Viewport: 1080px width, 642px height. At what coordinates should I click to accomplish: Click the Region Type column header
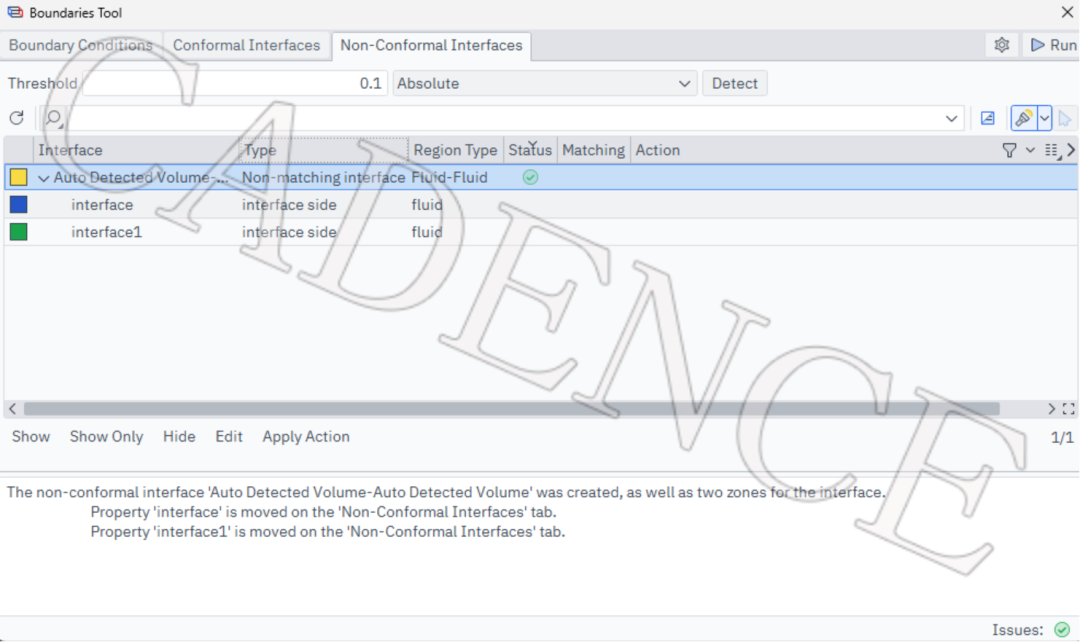(455, 150)
